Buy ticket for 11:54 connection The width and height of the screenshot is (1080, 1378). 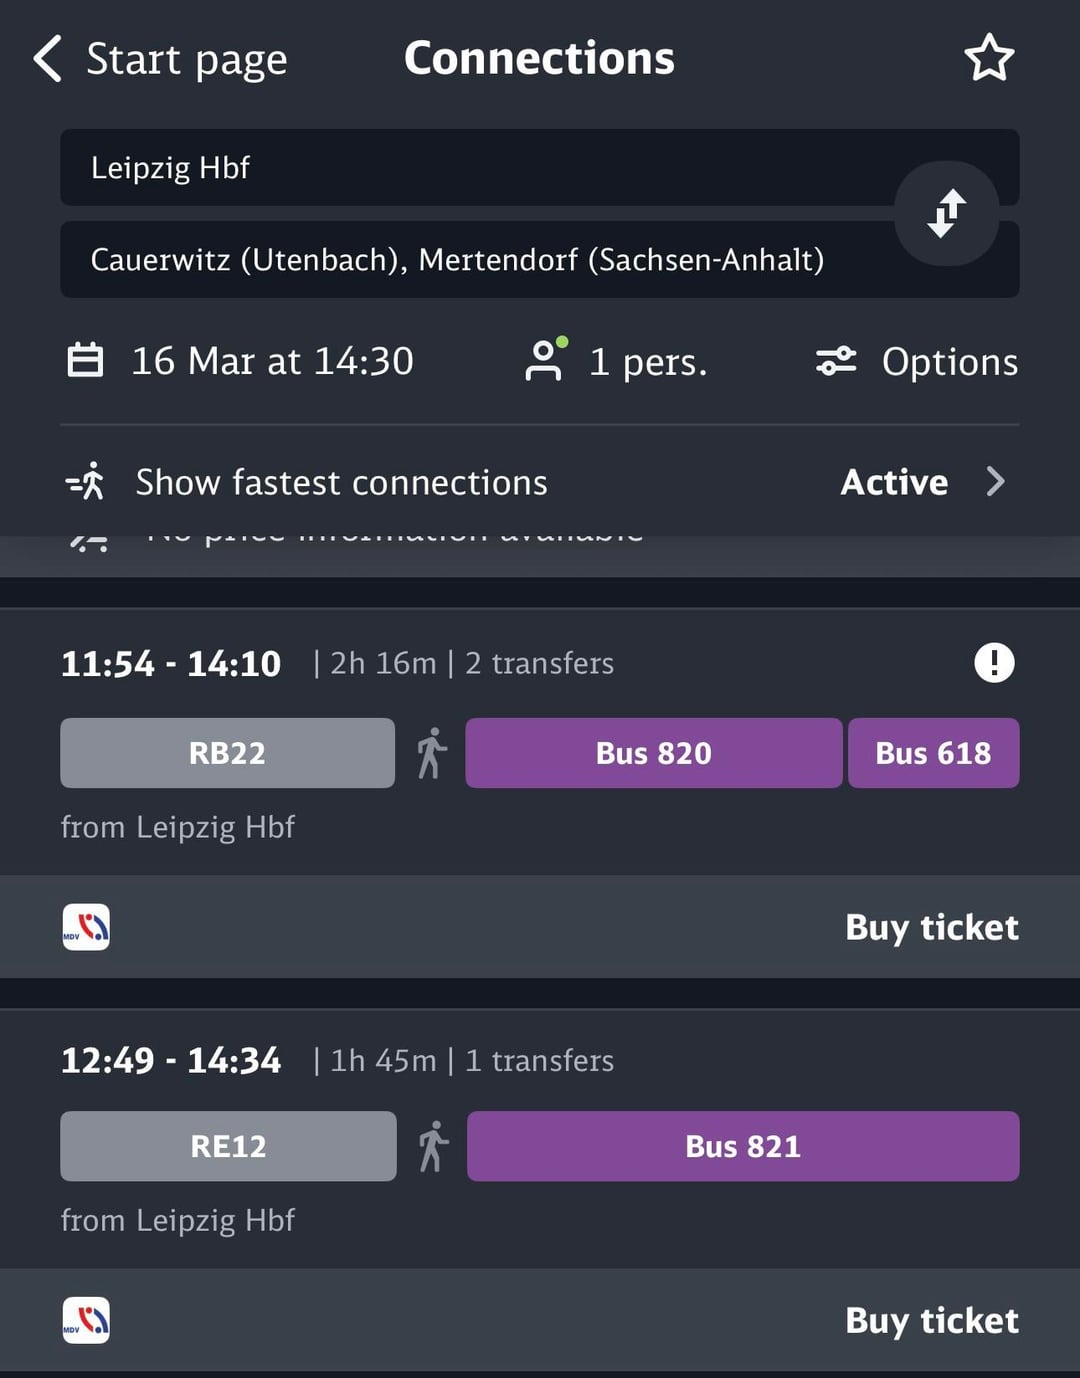click(x=931, y=927)
